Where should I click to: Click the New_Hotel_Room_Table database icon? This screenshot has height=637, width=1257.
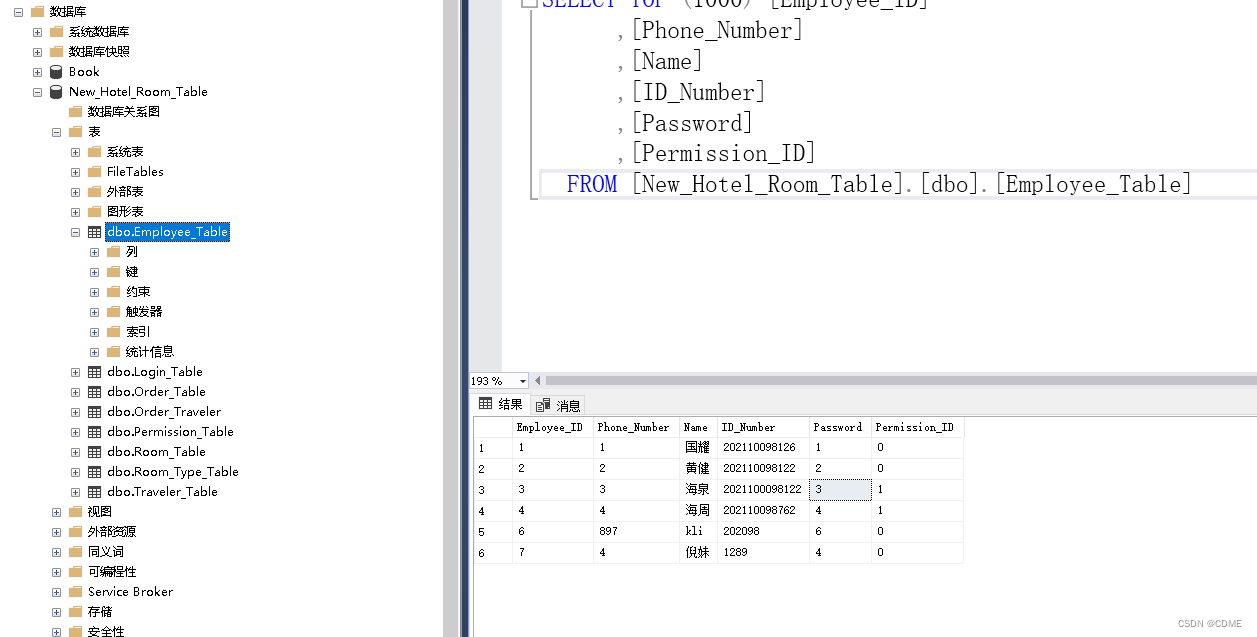click(x=56, y=92)
